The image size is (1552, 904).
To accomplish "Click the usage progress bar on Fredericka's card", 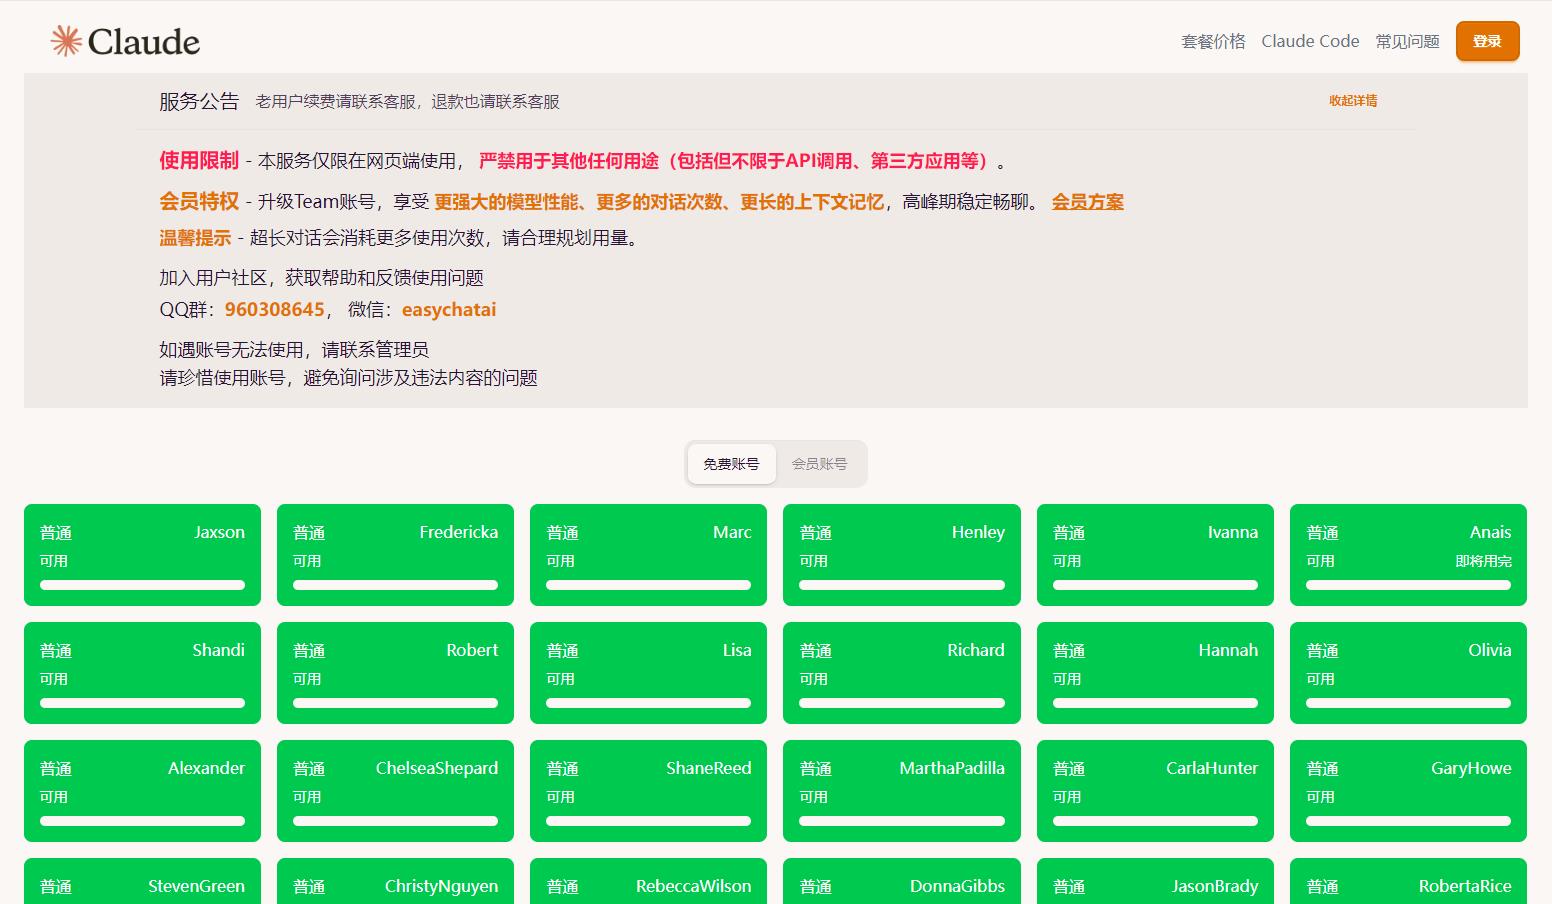I will pos(395,585).
